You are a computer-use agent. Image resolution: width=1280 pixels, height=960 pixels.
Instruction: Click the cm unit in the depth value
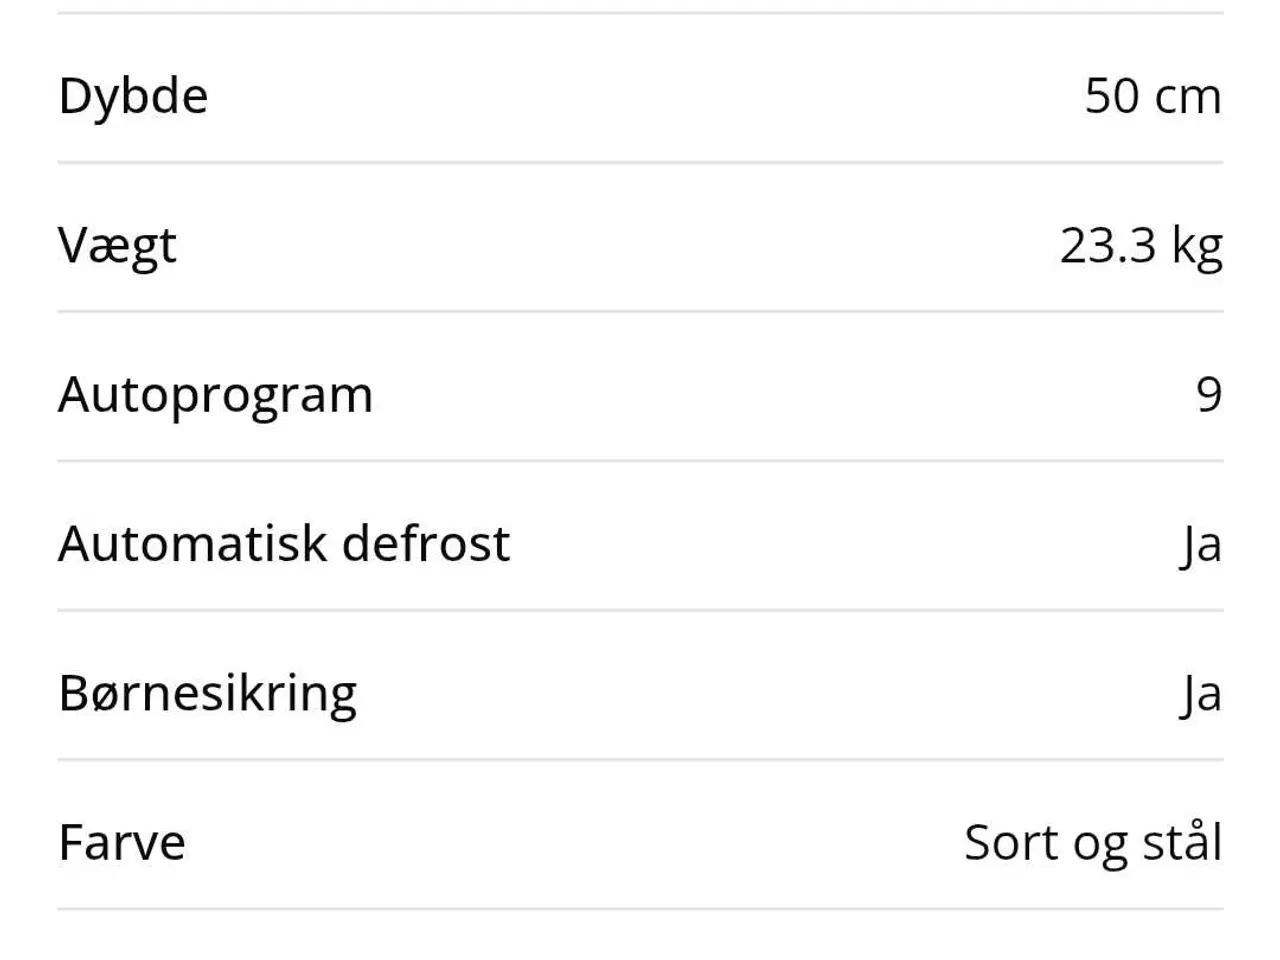[x=1187, y=97]
